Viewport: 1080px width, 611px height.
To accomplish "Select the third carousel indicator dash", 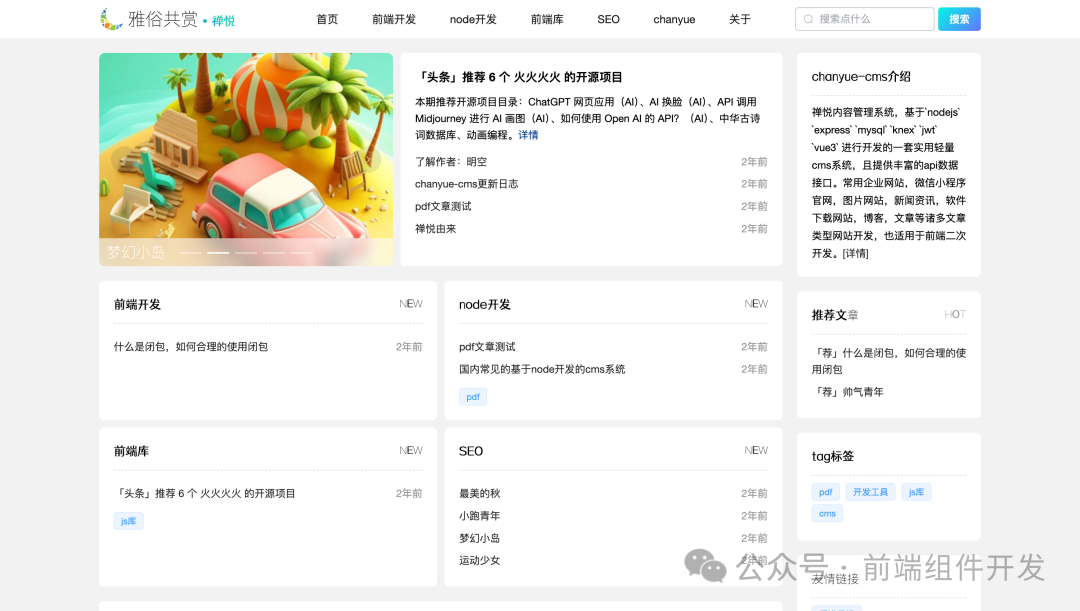I will [x=246, y=253].
